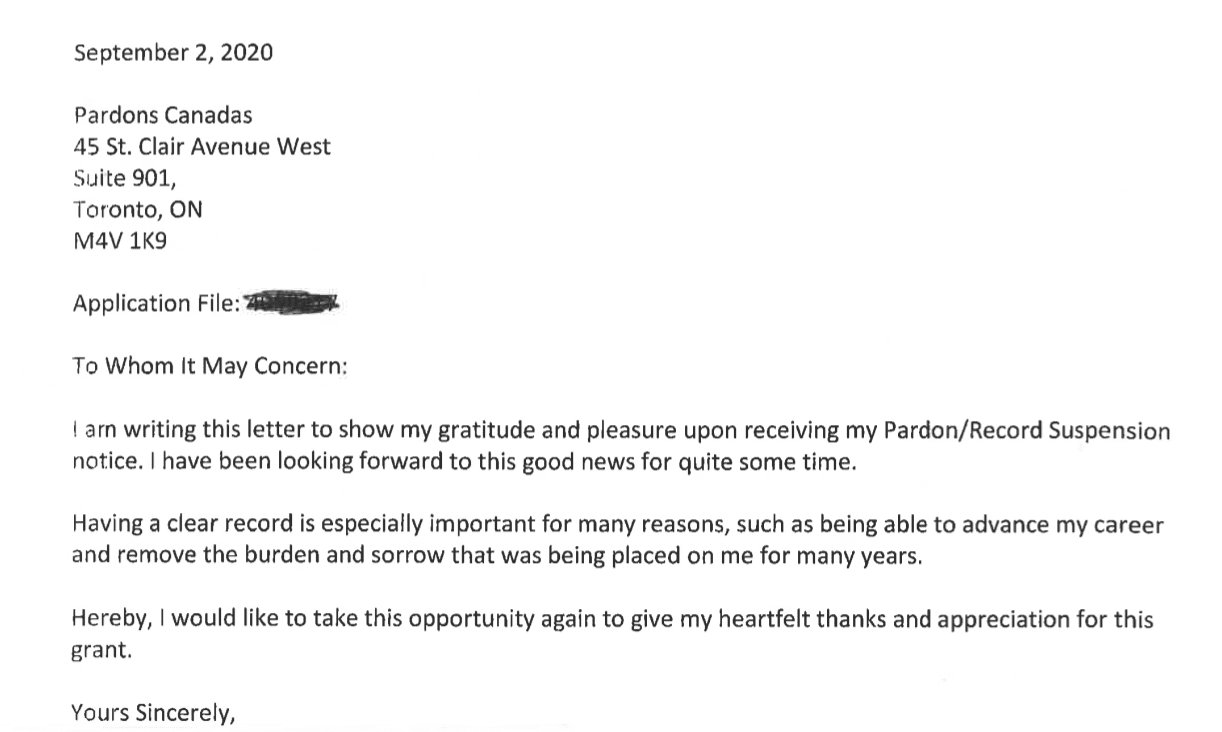Click the words Pardon/Record Suspension

click(x=1028, y=432)
